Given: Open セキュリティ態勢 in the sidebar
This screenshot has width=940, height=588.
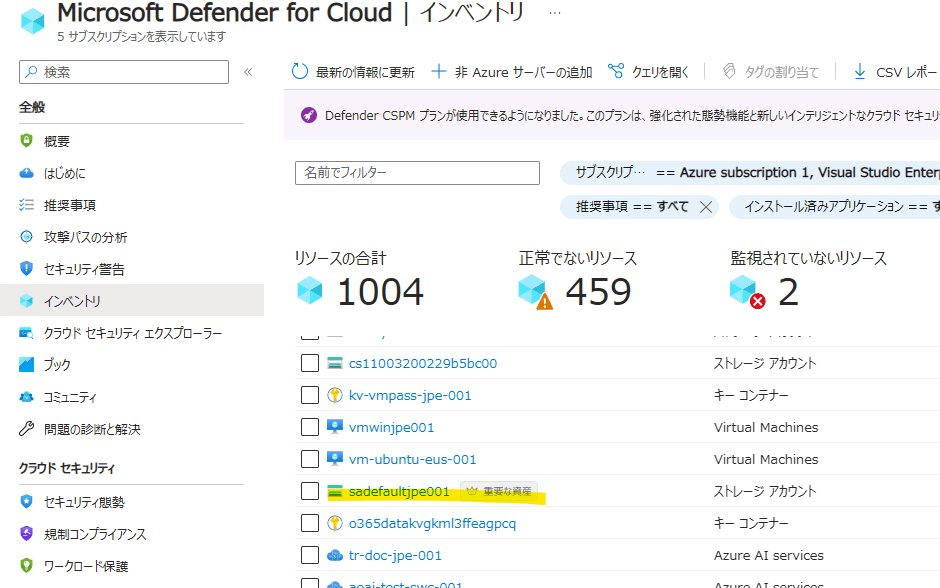Looking at the screenshot, I should pyautogui.click(x=84, y=502).
